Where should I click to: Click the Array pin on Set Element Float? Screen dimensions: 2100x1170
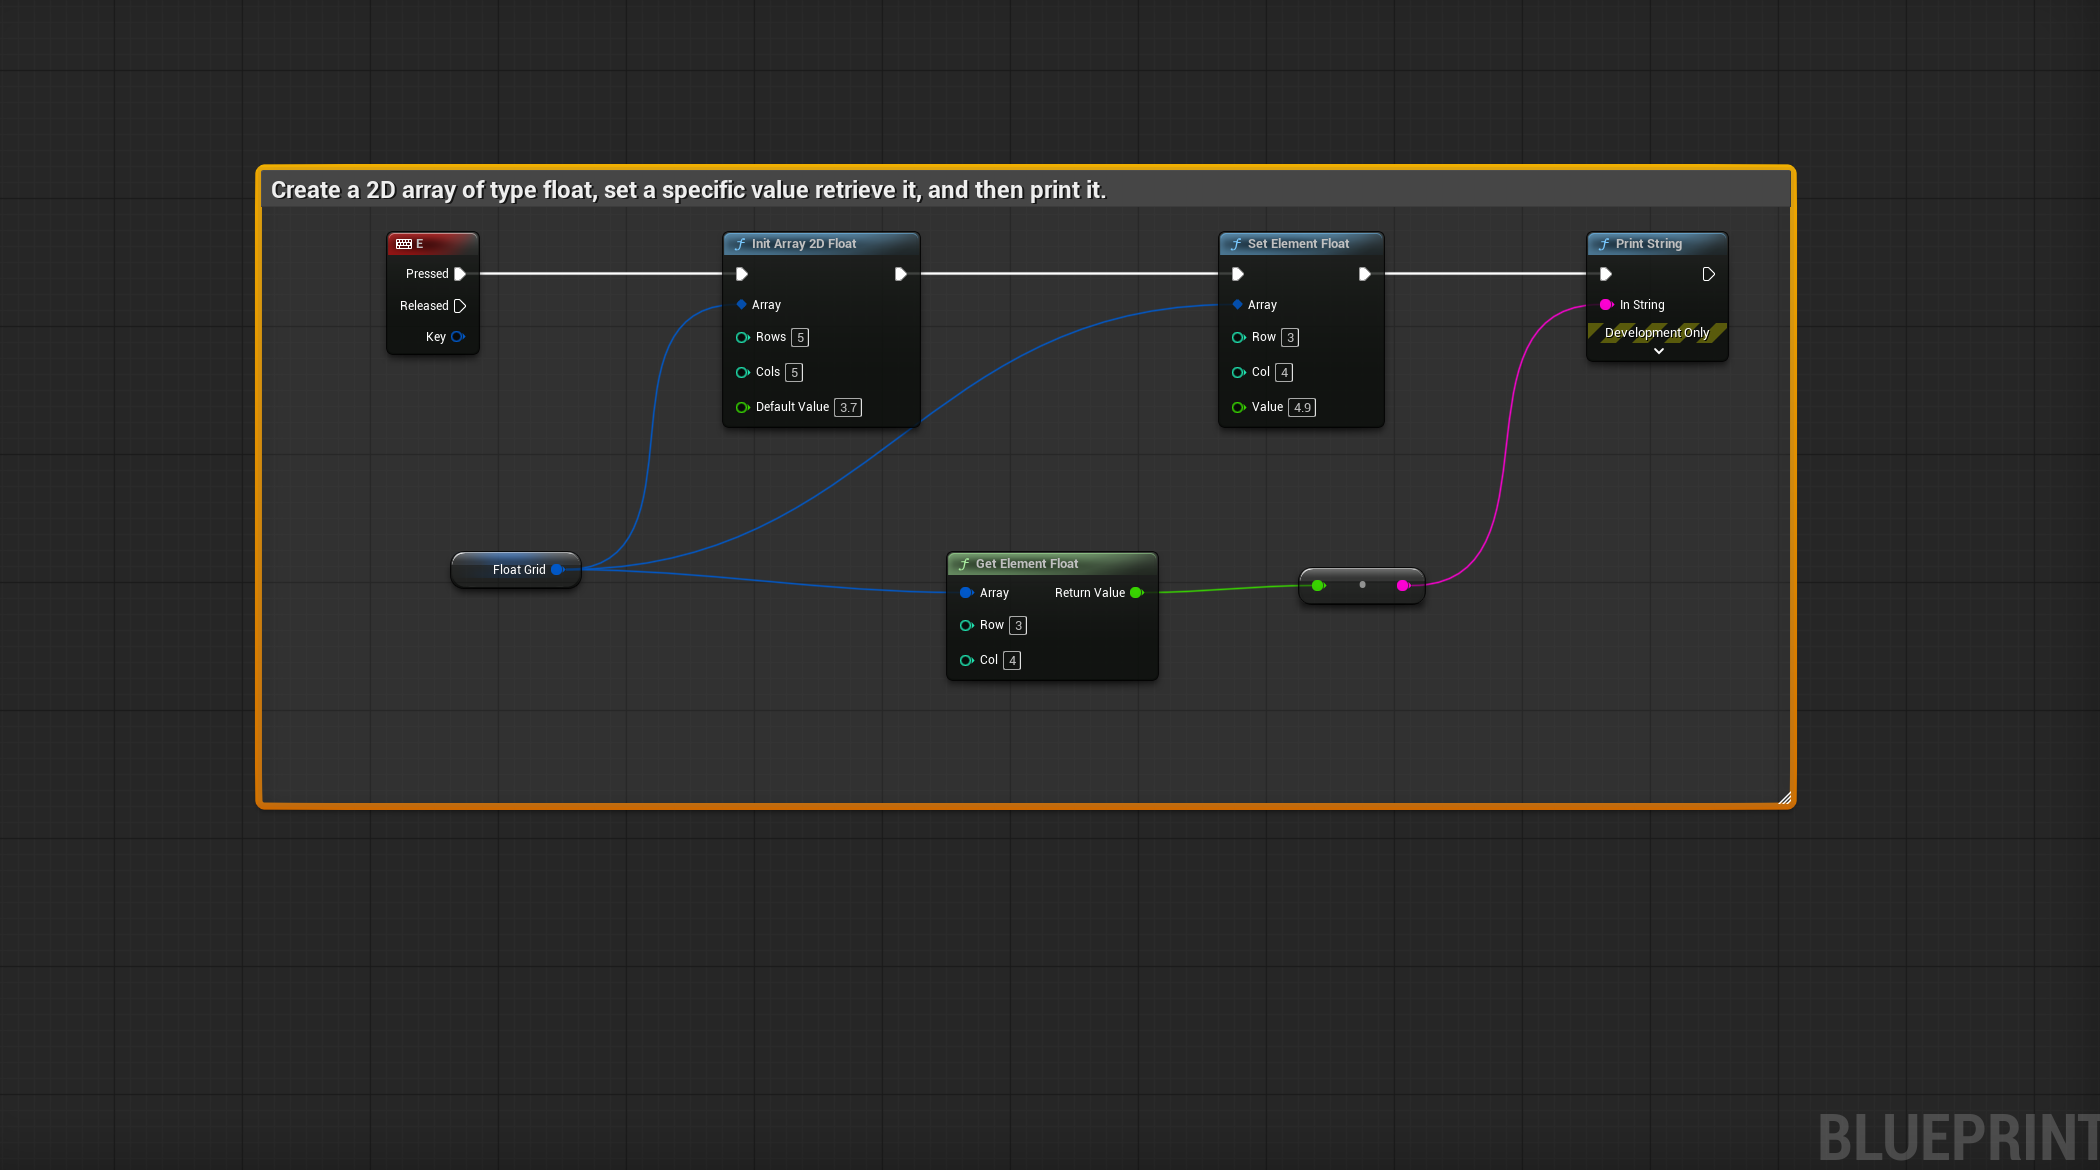click(x=1237, y=304)
